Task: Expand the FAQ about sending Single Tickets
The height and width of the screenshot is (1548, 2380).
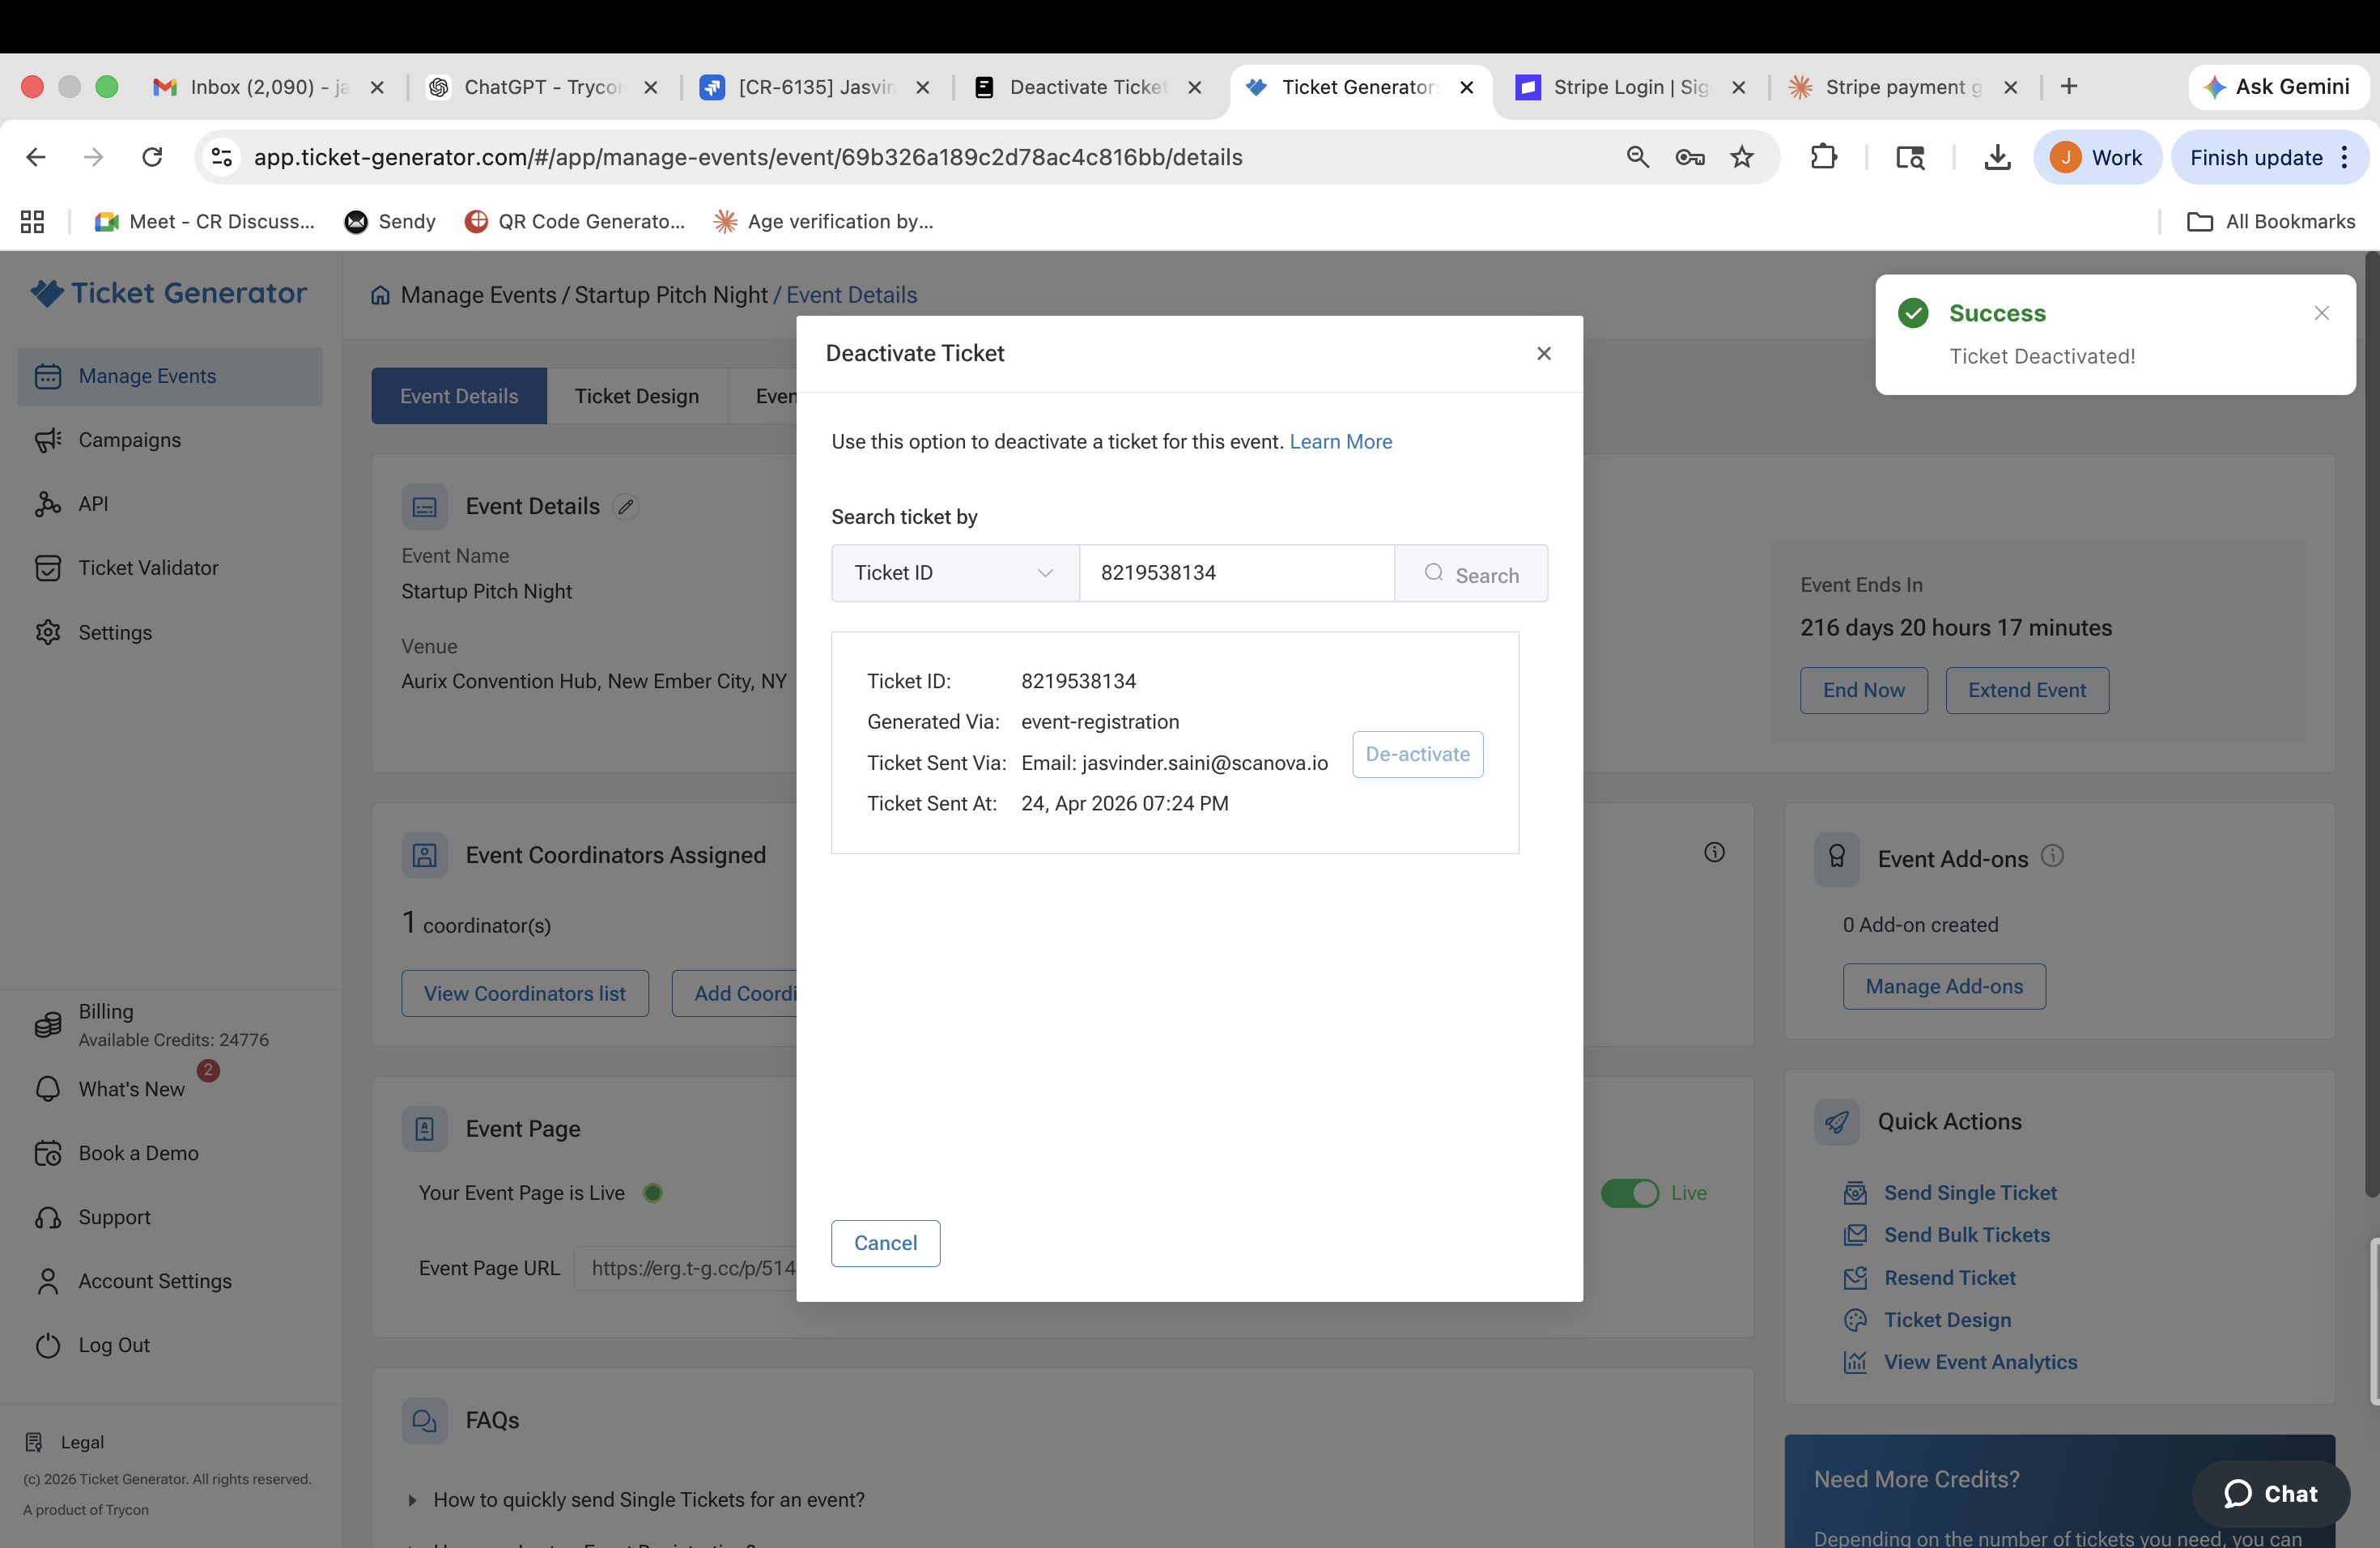Action: pyautogui.click(x=648, y=1500)
